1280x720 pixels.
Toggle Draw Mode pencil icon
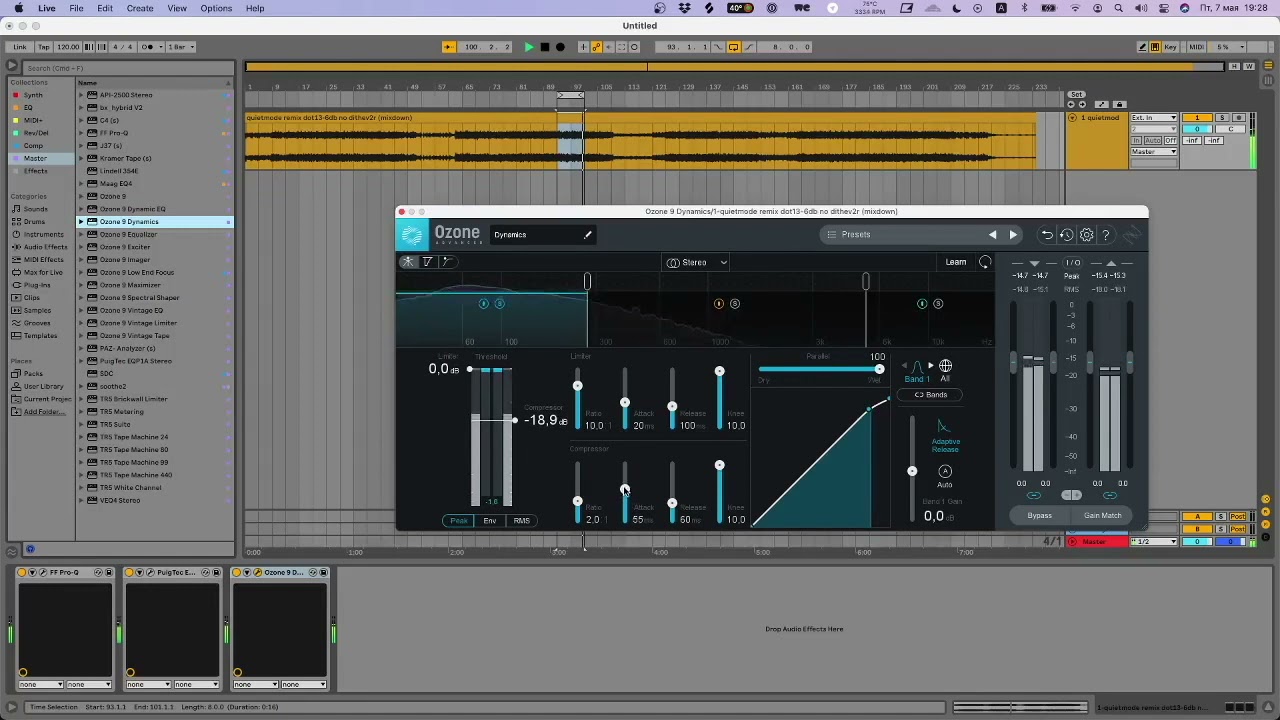pyautogui.click(x=1143, y=47)
